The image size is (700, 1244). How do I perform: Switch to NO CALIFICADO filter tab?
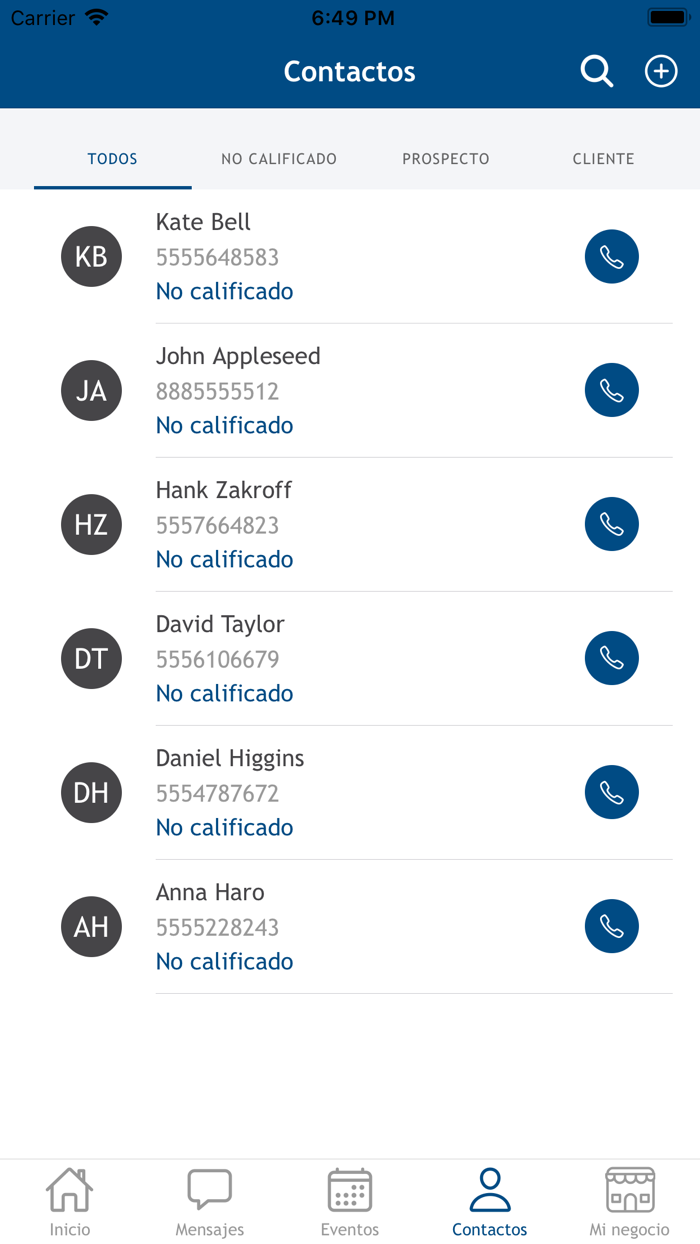coord(279,159)
